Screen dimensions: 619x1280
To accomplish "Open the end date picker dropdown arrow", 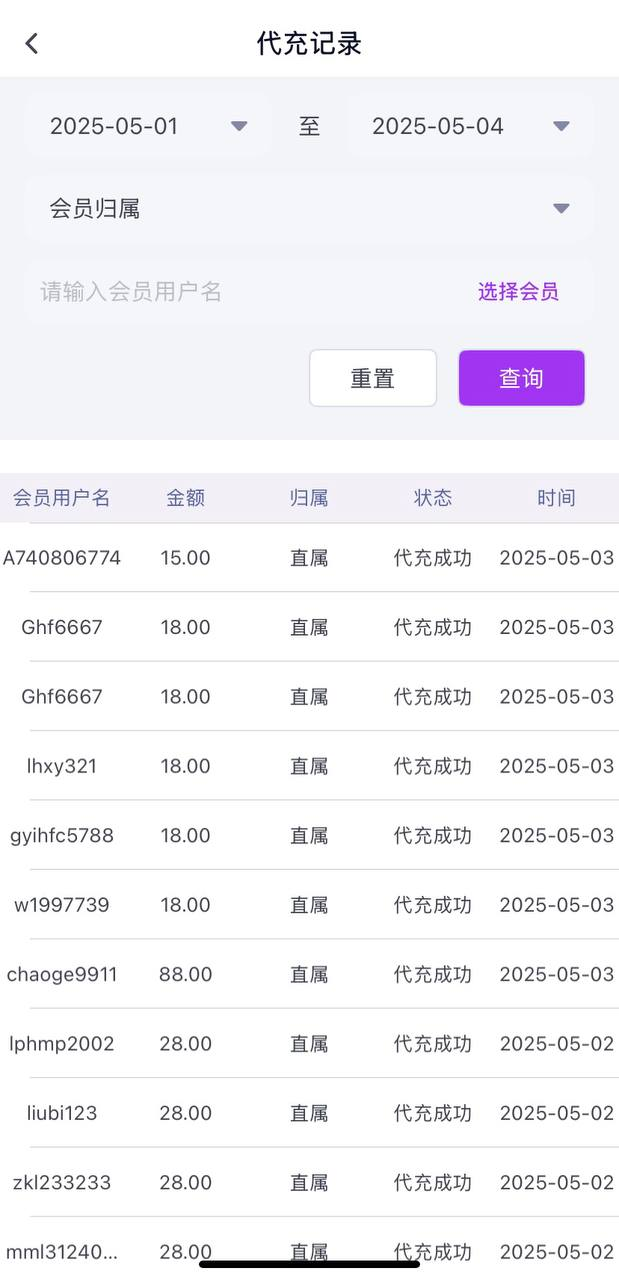I will [563, 126].
